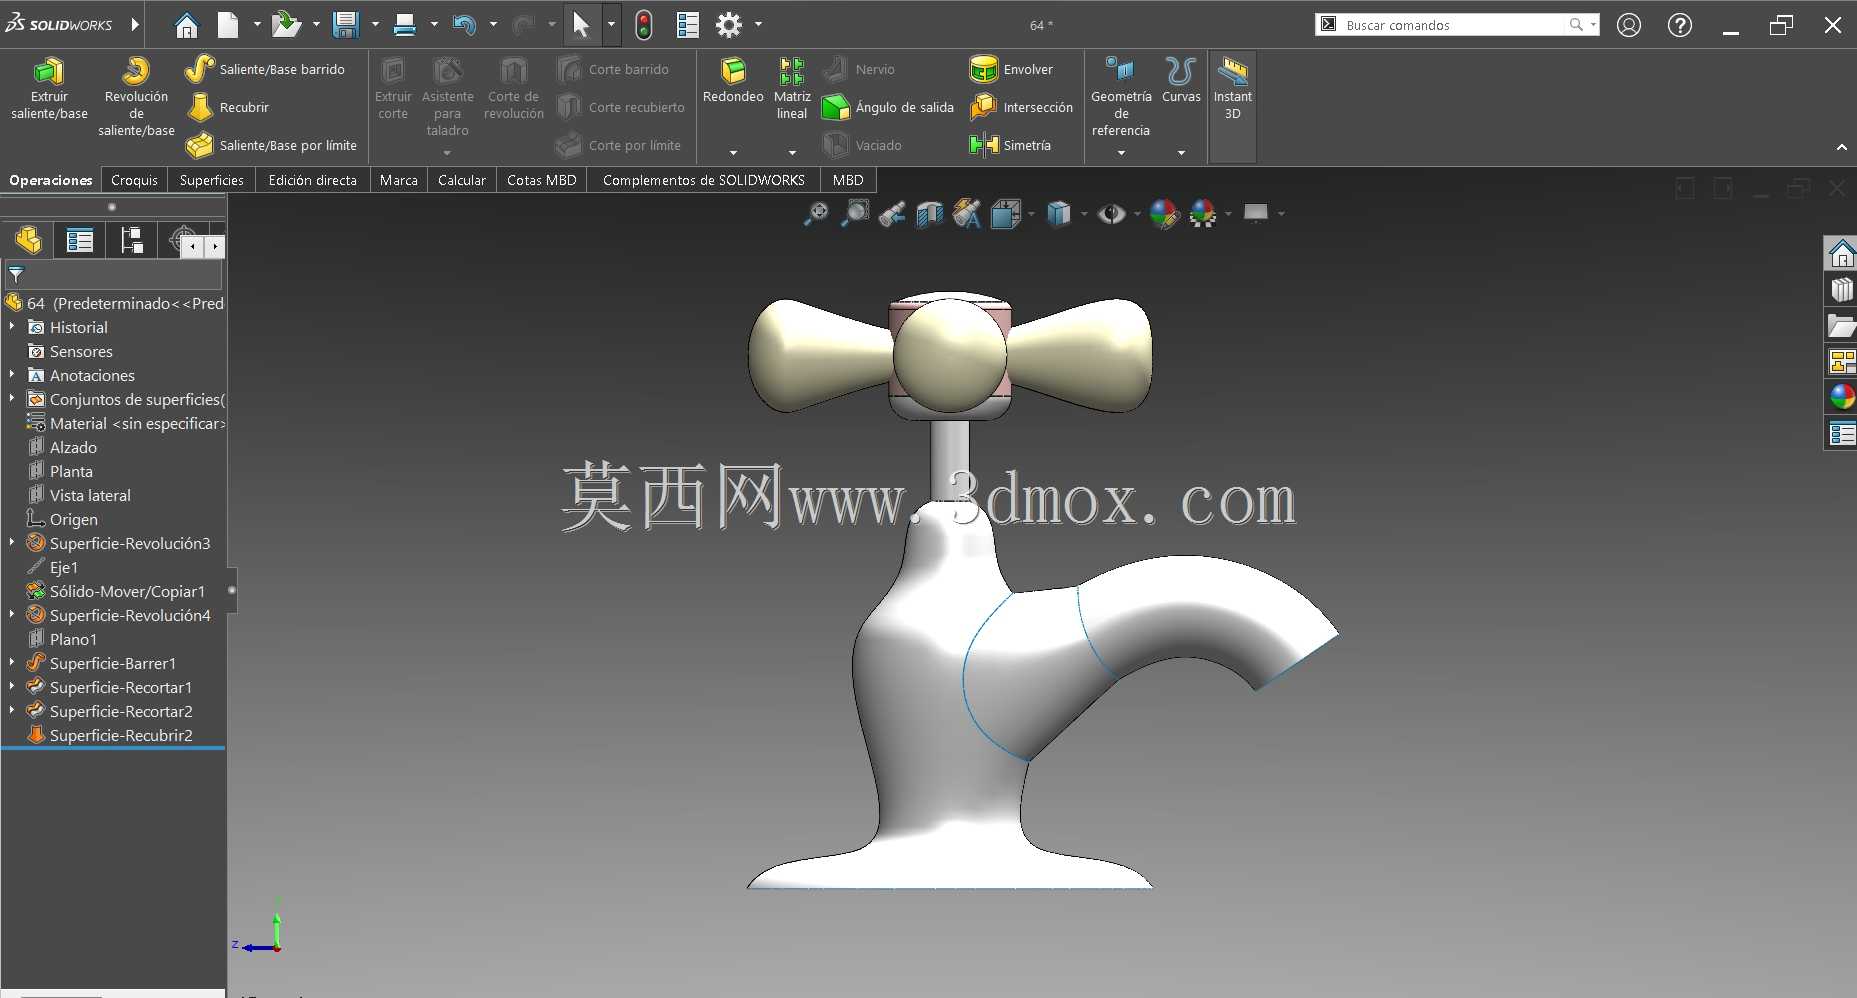Expand Superficie-Revolución4 feature
Viewport: 1857px width, 998px height.
point(12,615)
